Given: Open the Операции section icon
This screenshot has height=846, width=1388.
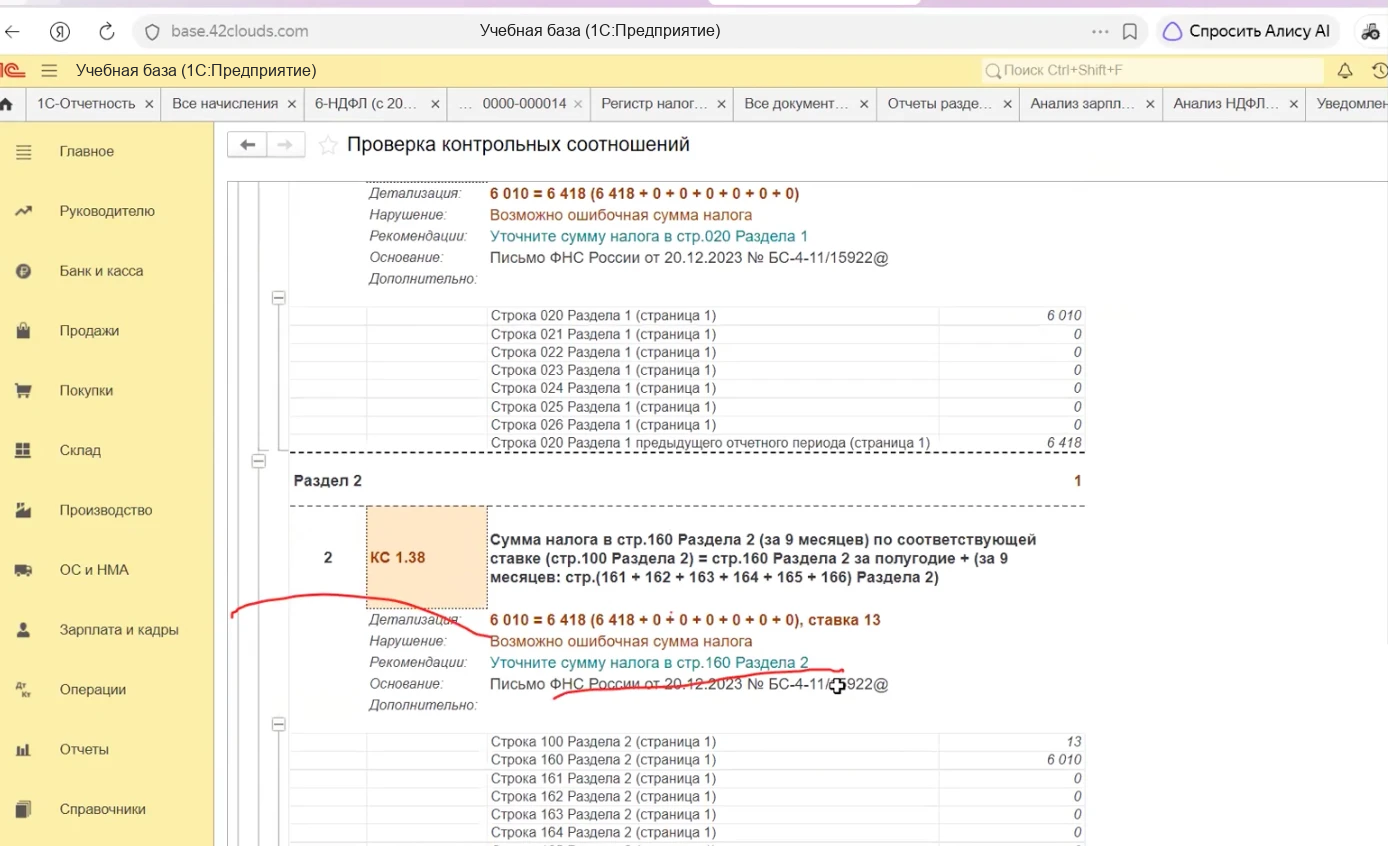Looking at the screenshot, I should 24,689.
